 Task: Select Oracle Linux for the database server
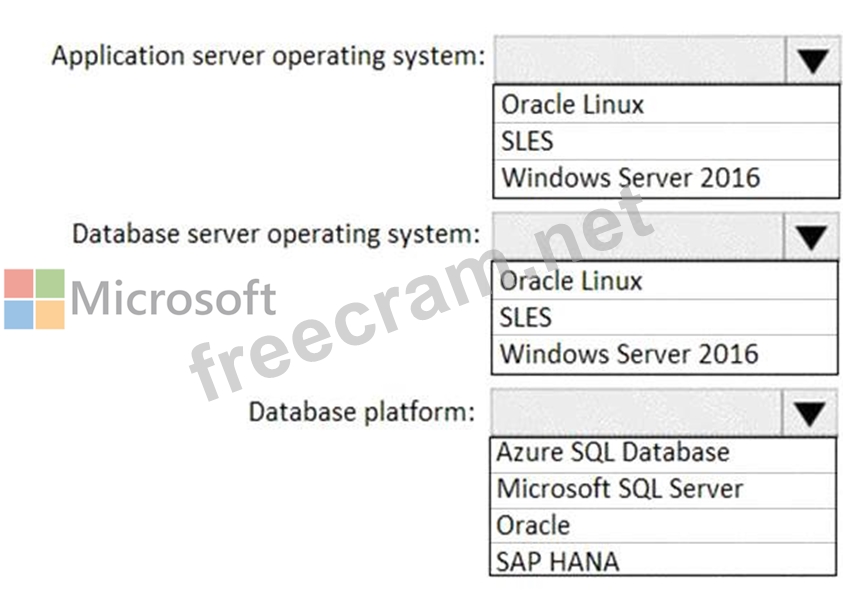tap(664, 281)
